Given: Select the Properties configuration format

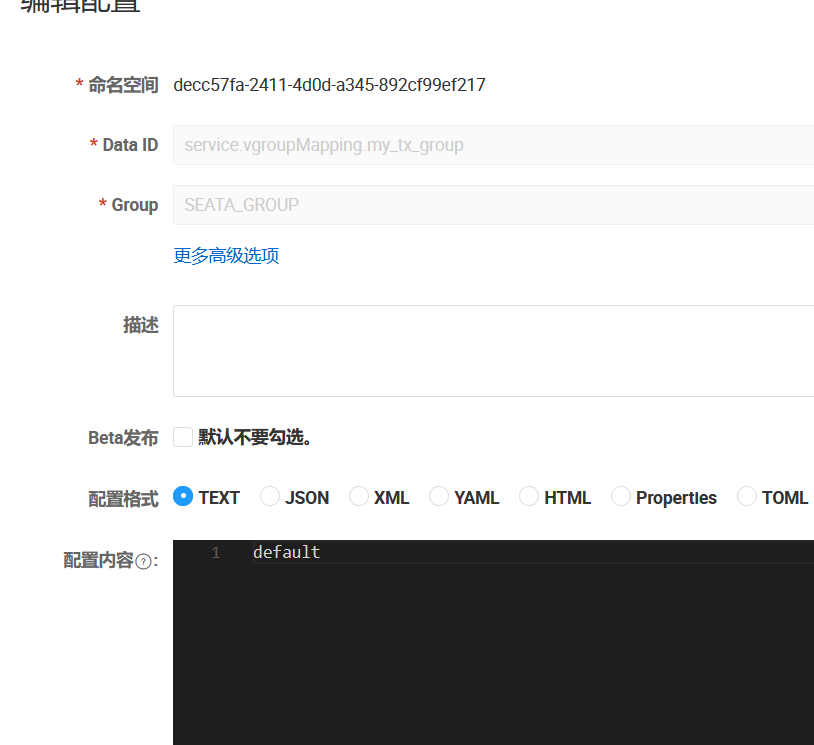Looking at the screenshot, I should 620,497.
